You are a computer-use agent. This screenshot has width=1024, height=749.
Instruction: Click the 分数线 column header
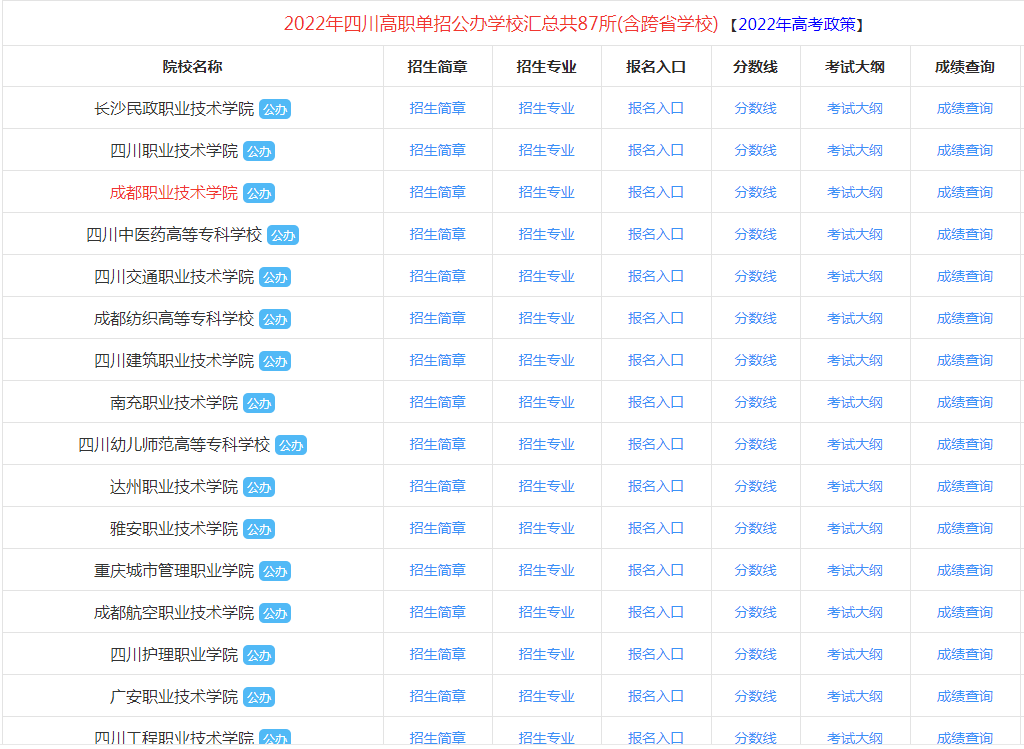pos(756,67)
